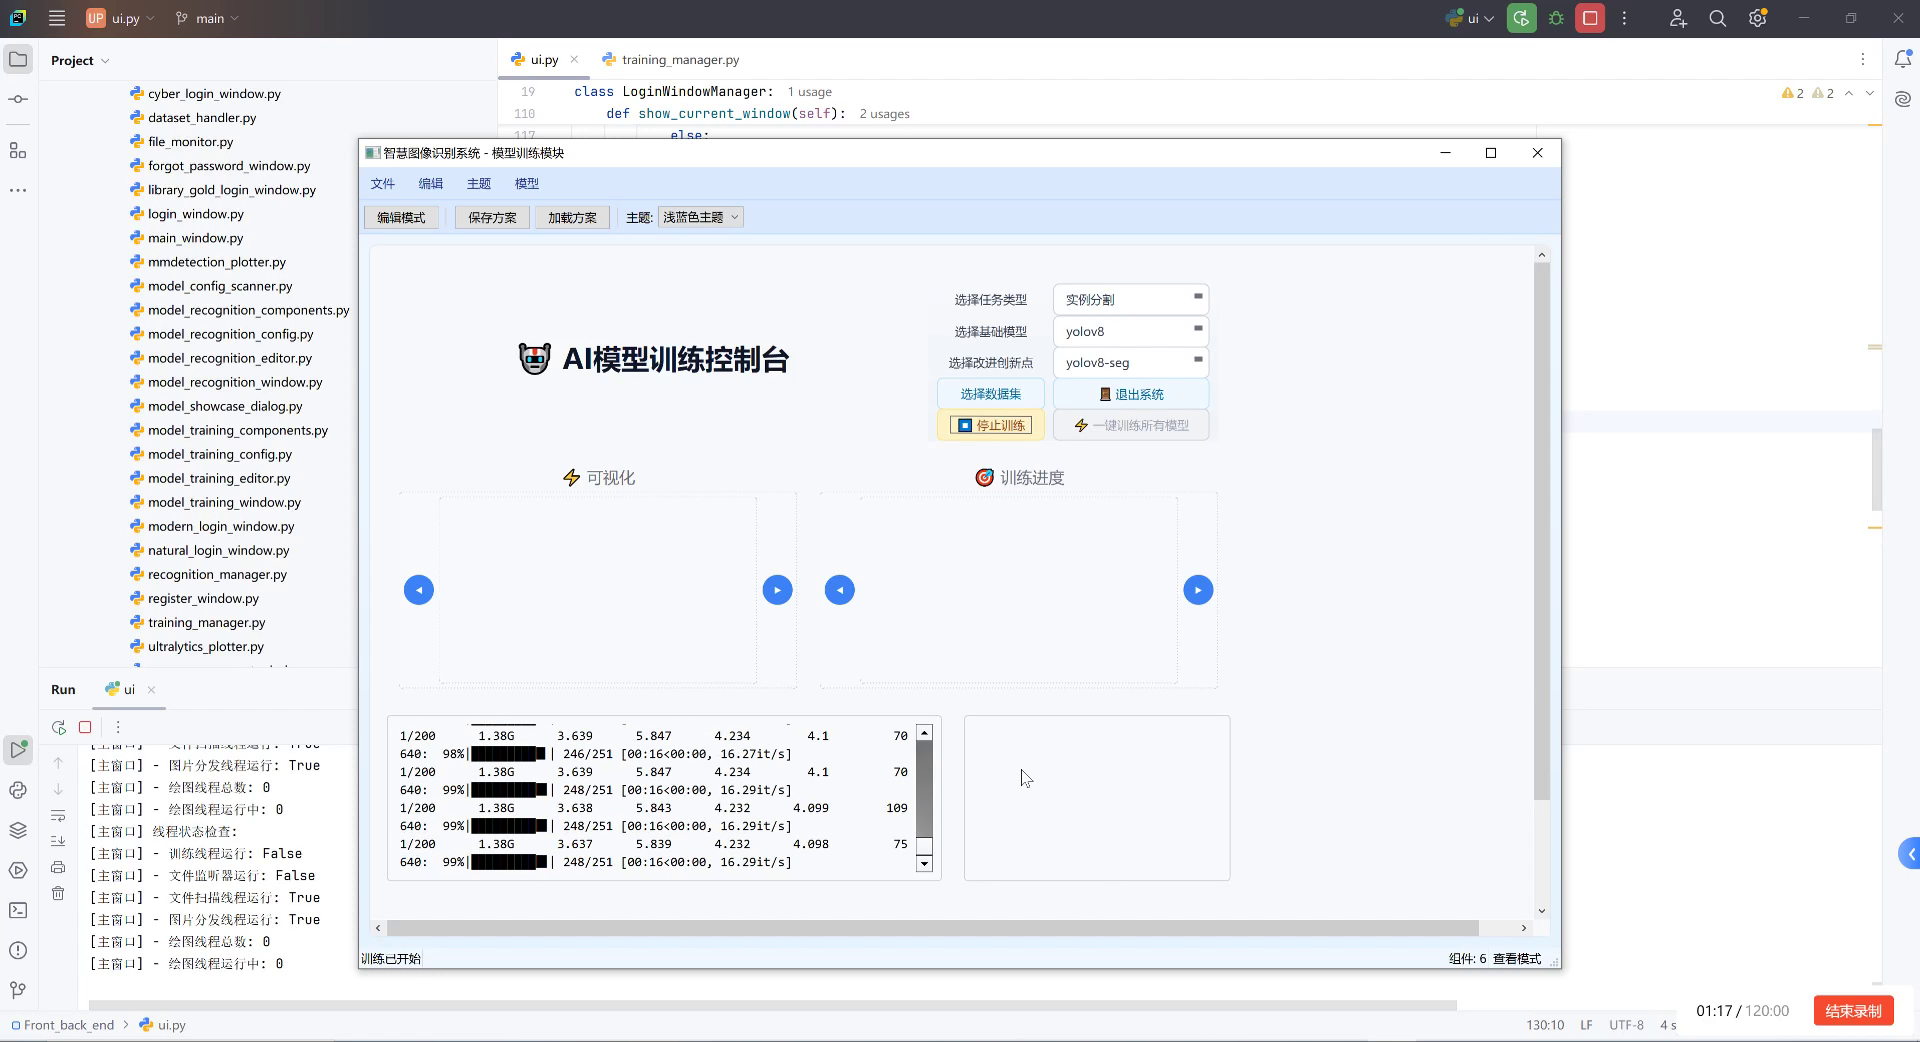Open the Services tool window icon
The image size is (1920, 1042).
click(x=18, y=870)
